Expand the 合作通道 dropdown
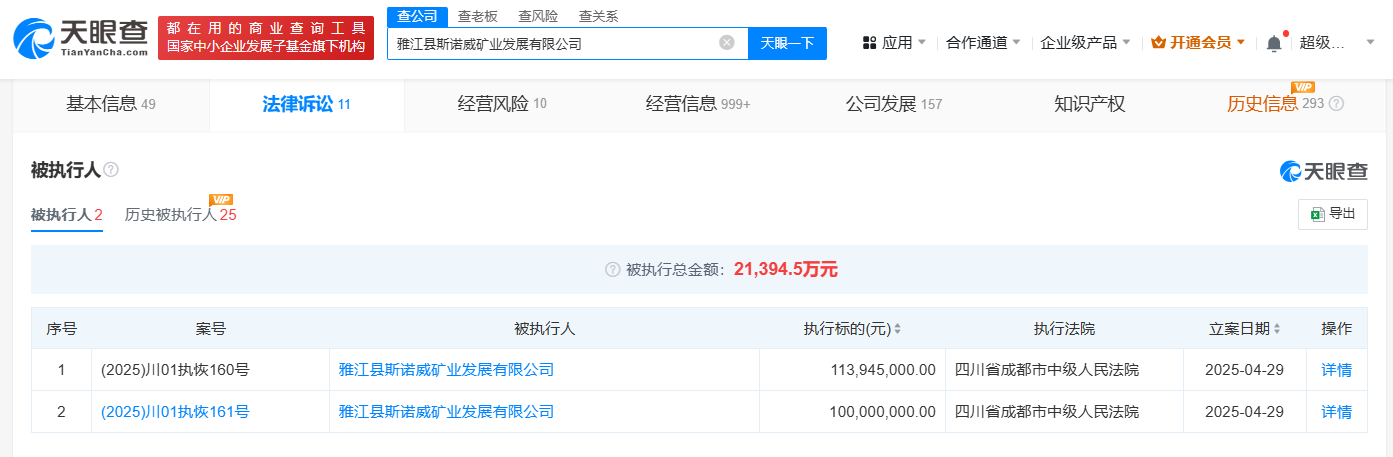This screenshot has height=457, width=1393. coord(983,43)
